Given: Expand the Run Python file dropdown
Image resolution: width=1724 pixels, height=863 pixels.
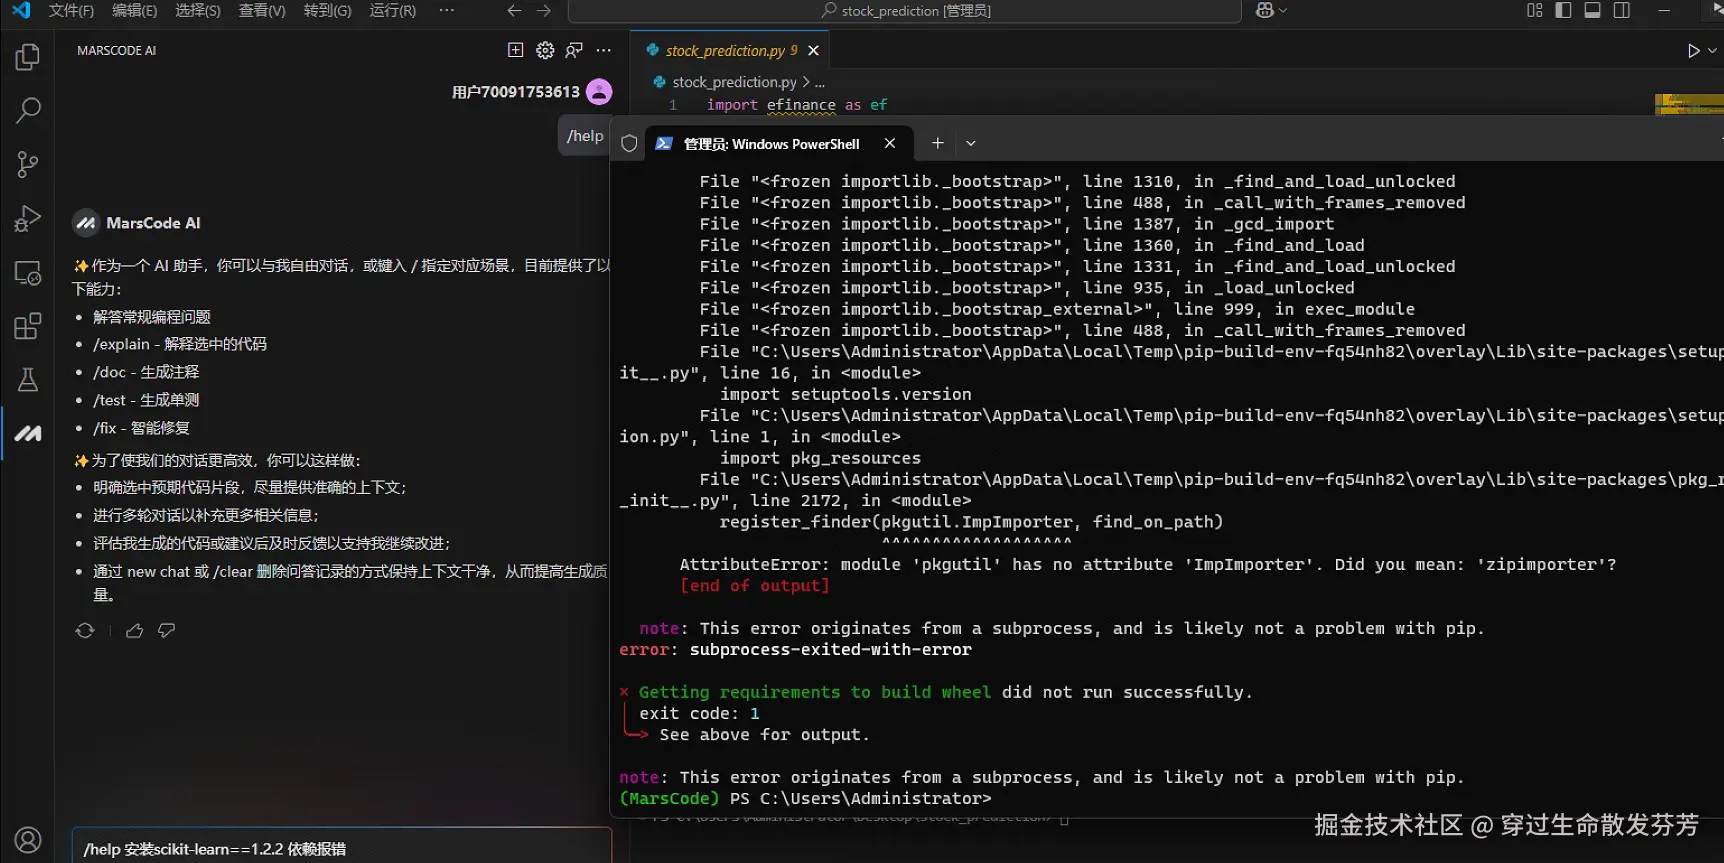Looking at the screenshot, I should (1712, 51).
